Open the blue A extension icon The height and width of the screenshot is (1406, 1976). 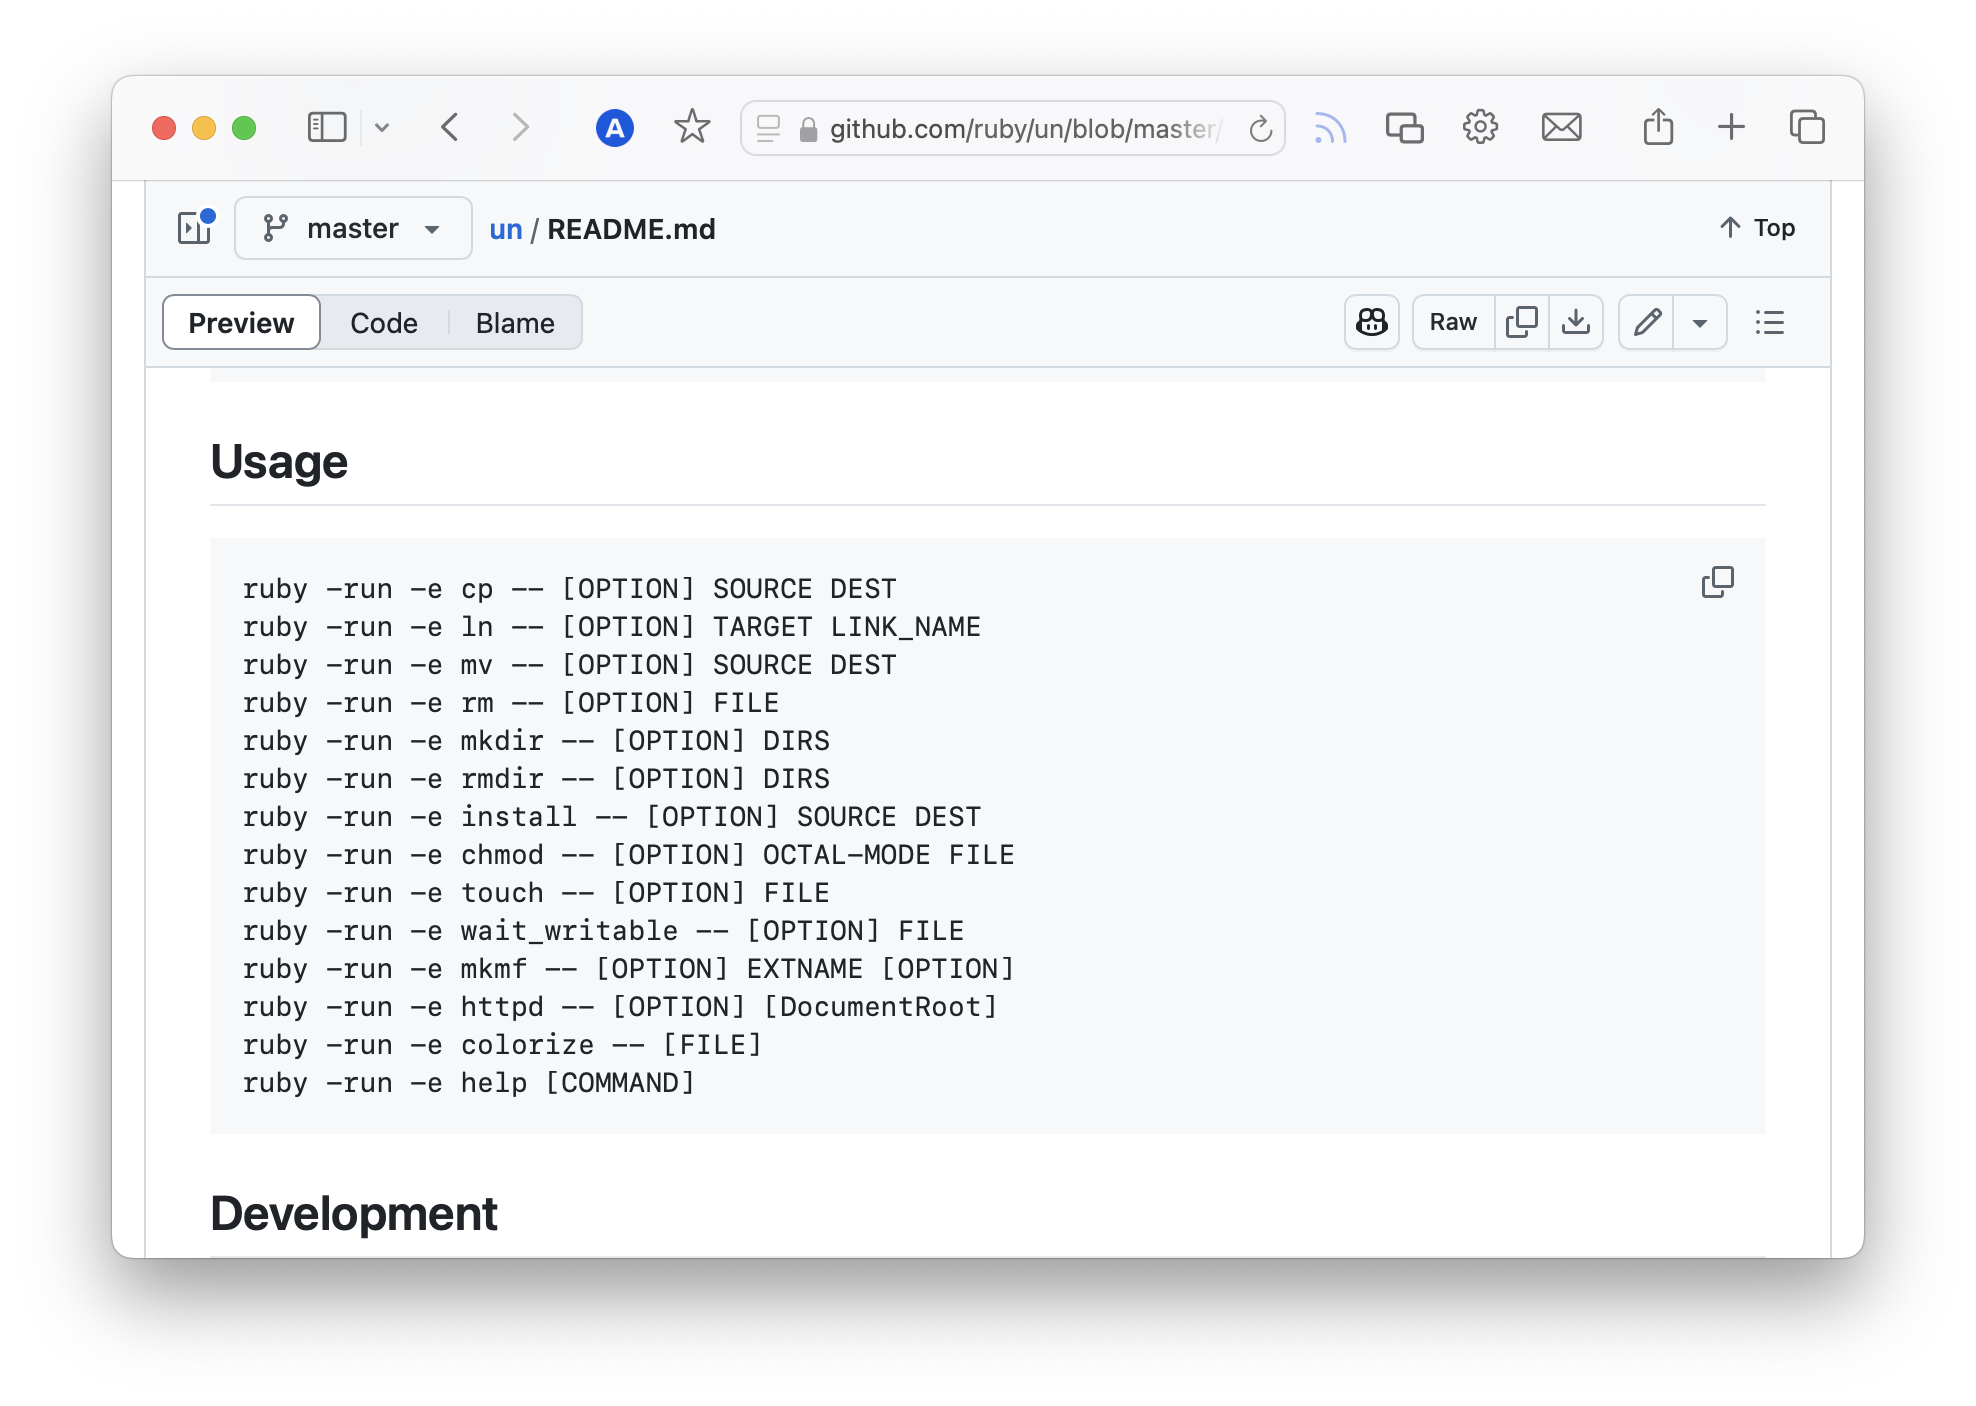pos(615,128)
